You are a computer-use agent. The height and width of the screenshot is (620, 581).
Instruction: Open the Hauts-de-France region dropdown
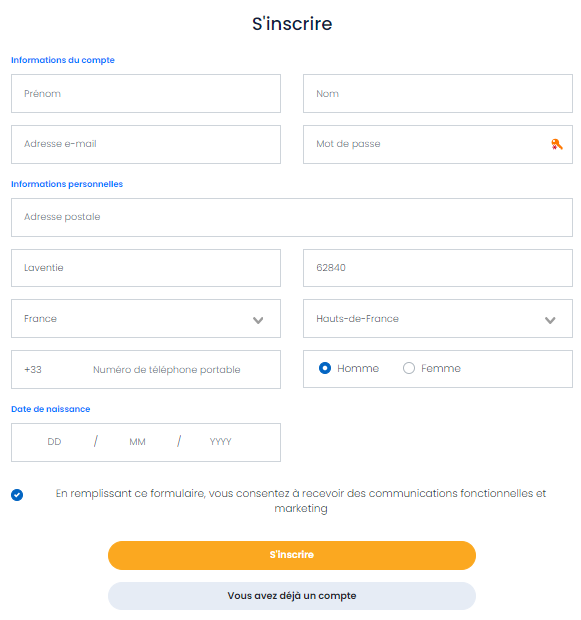(438, 318)
